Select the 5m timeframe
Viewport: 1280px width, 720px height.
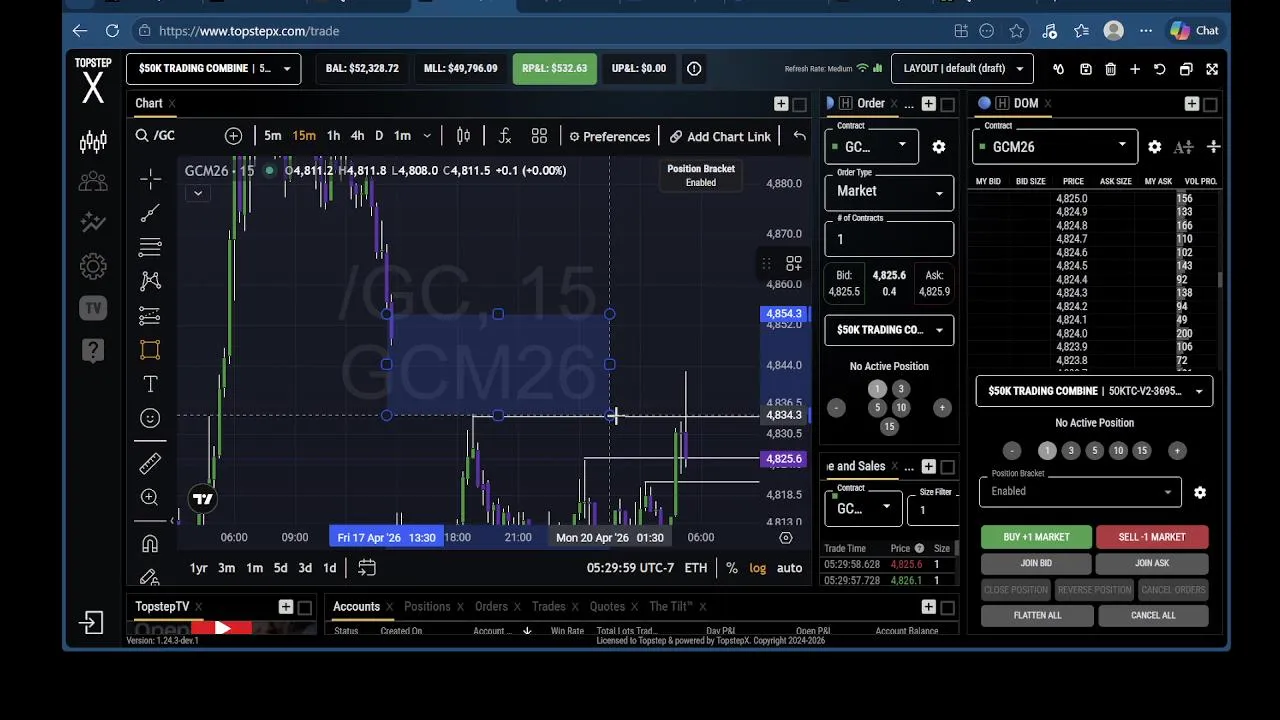coord(272,136)
